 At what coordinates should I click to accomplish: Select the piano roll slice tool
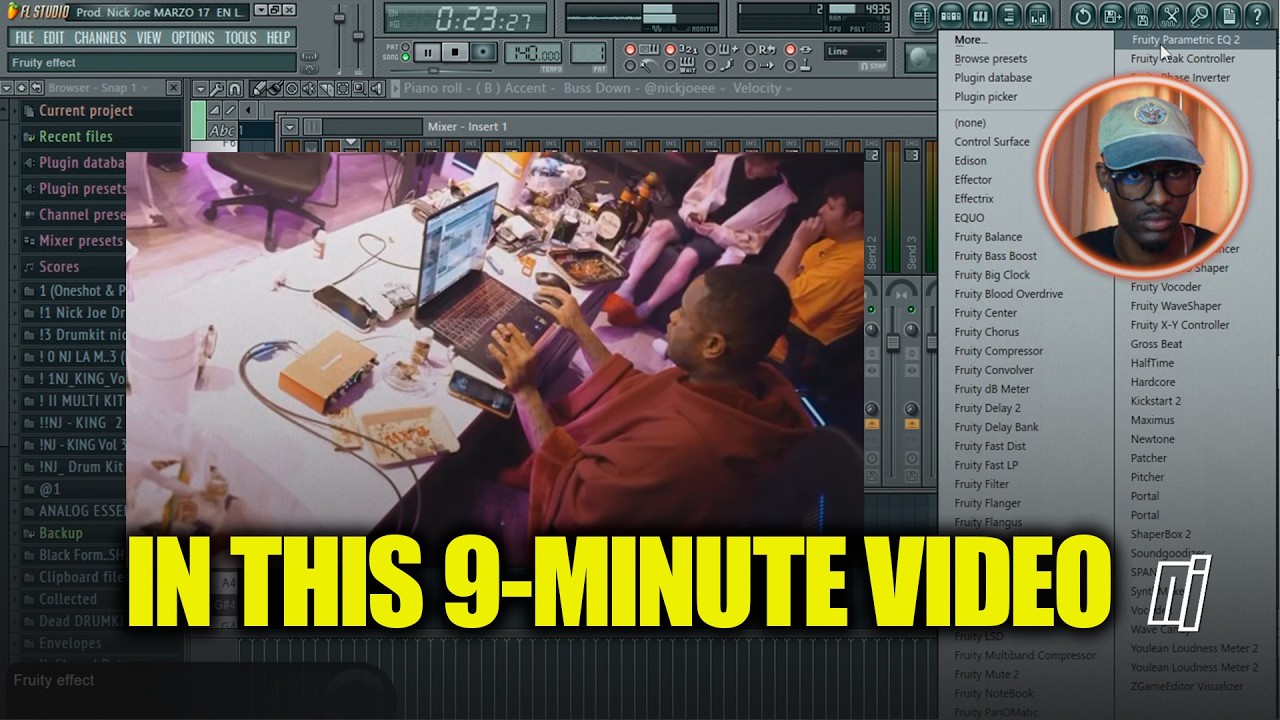coord(326,88)
